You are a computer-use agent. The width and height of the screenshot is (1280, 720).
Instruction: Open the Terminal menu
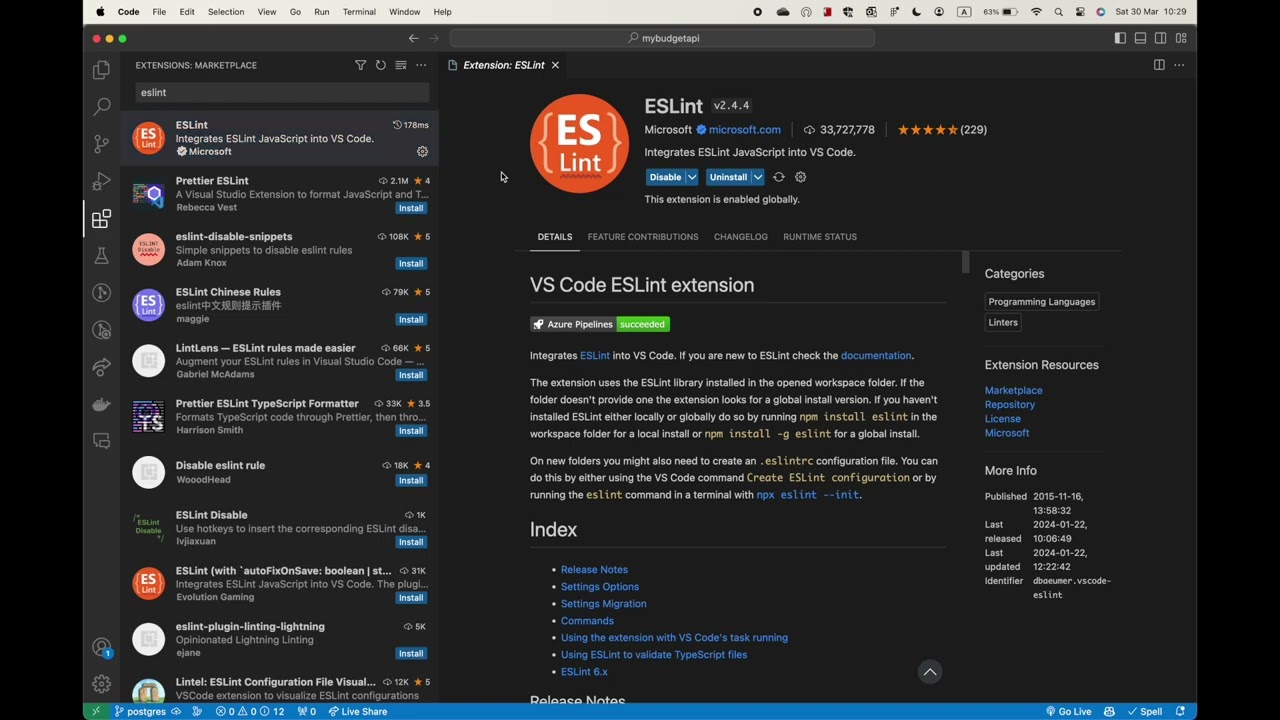359,12
